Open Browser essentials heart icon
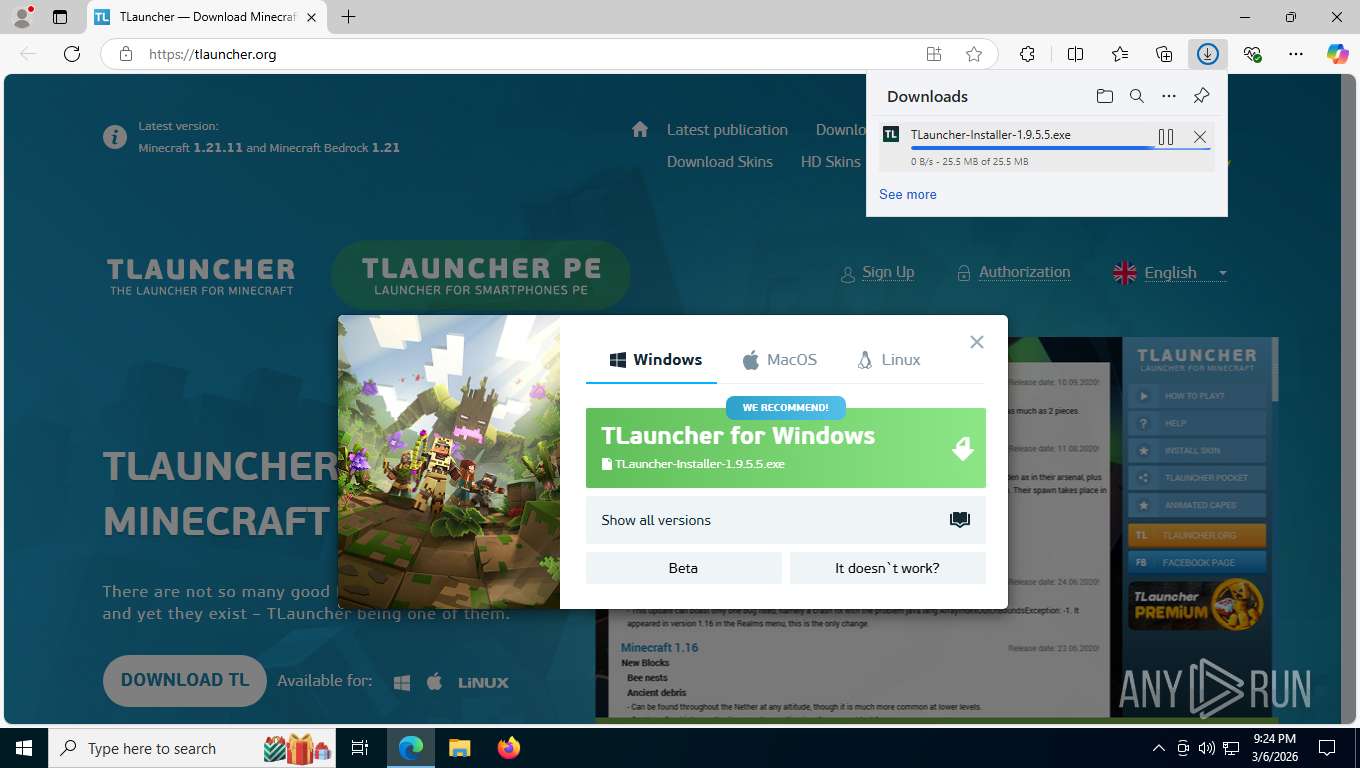This screenshot has height=768, width=1360. tap(1252, 54)
